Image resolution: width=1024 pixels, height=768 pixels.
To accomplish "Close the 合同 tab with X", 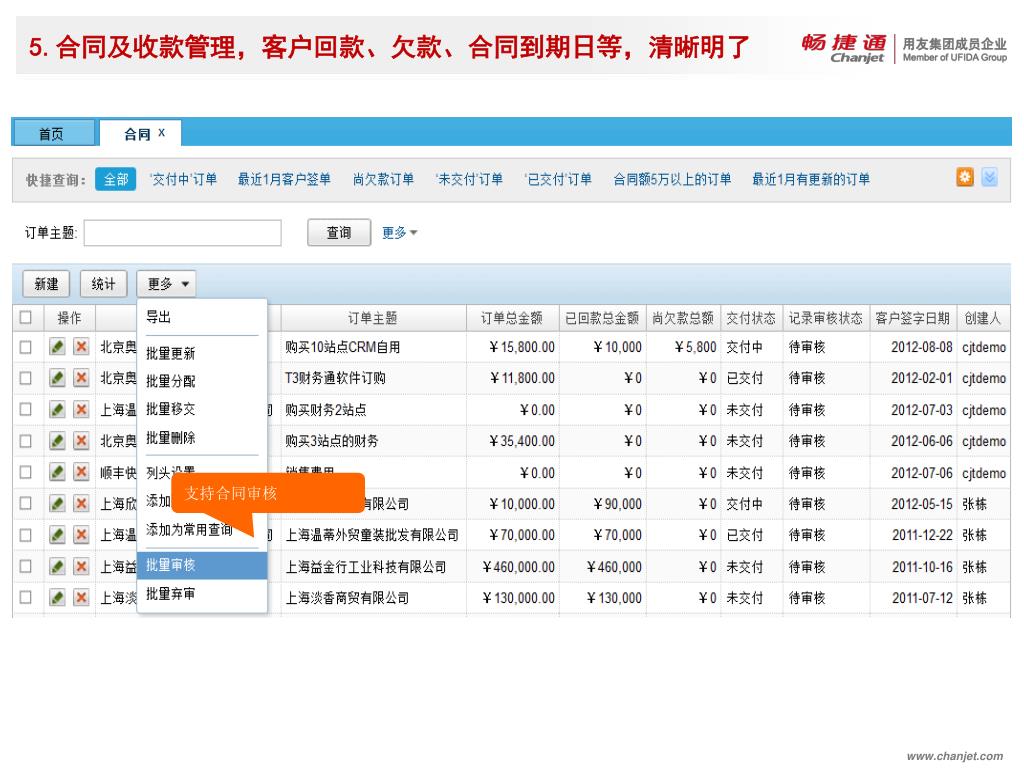I will (162, 132).
